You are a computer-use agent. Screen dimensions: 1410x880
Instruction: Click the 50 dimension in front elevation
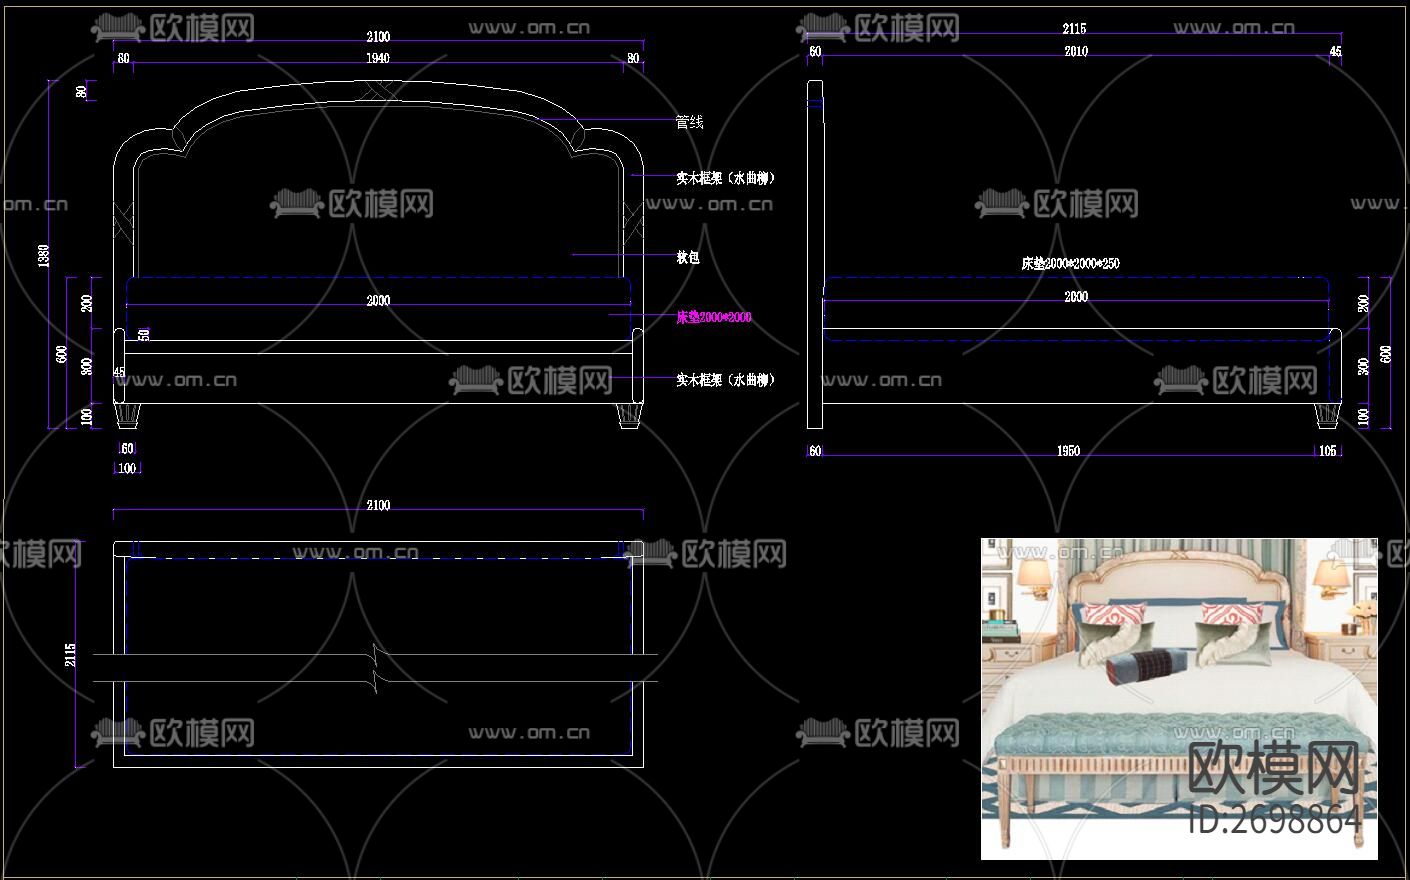[144, 335]
